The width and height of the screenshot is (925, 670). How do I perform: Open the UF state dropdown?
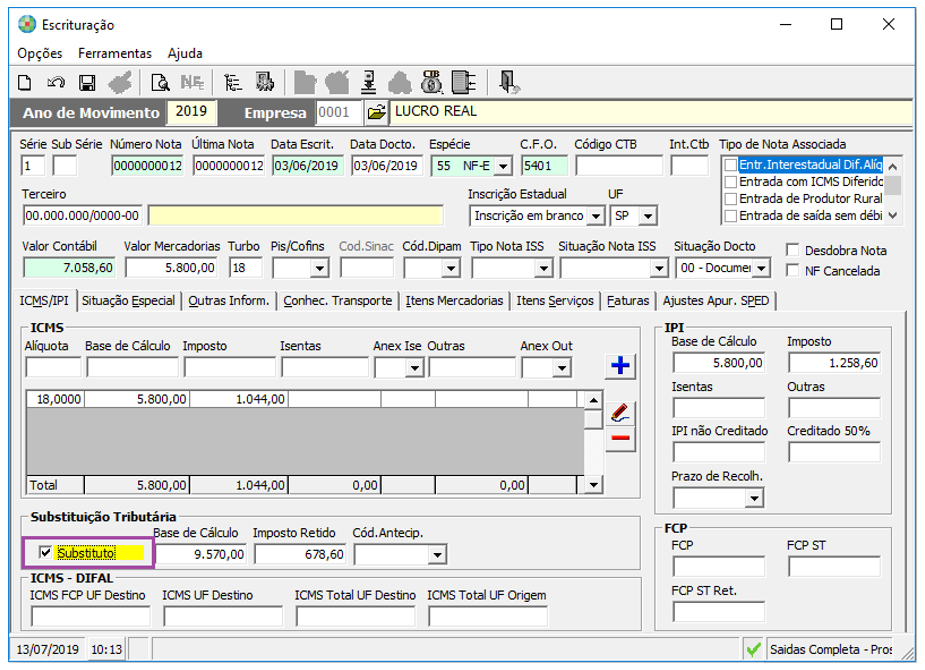(x=647, y=216)
